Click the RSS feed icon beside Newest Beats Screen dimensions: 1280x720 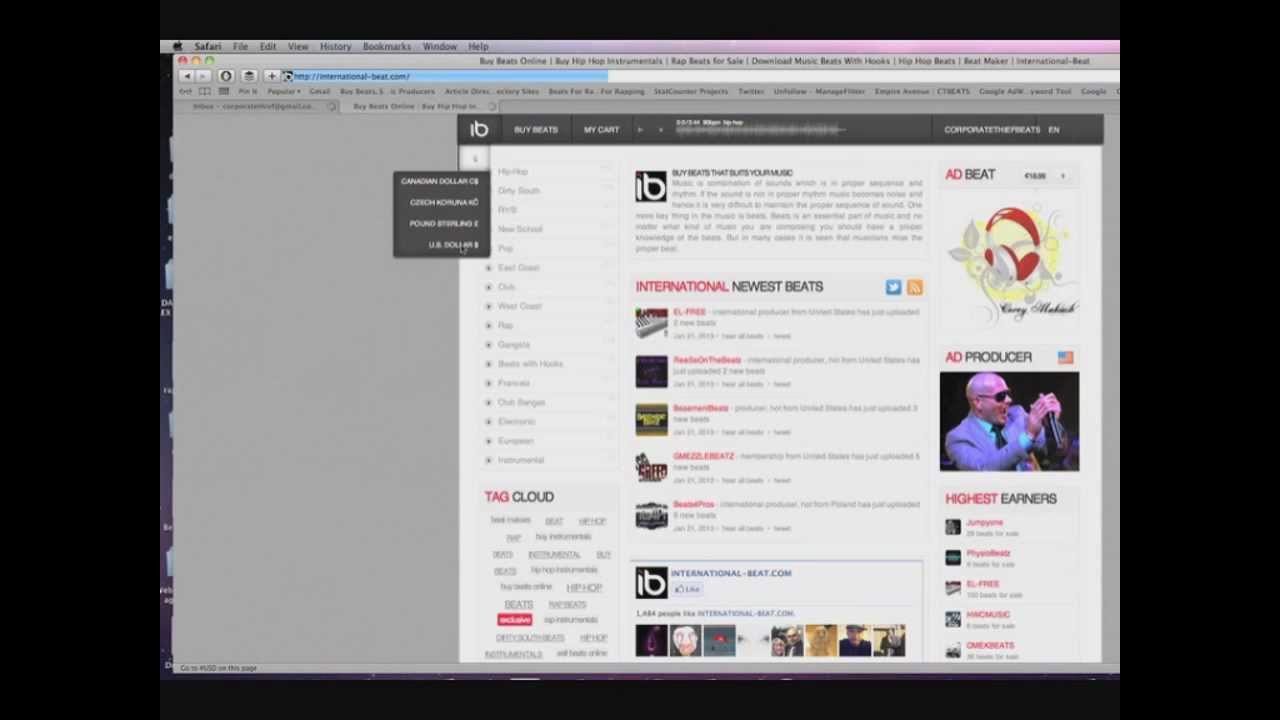tap(914, 287)
